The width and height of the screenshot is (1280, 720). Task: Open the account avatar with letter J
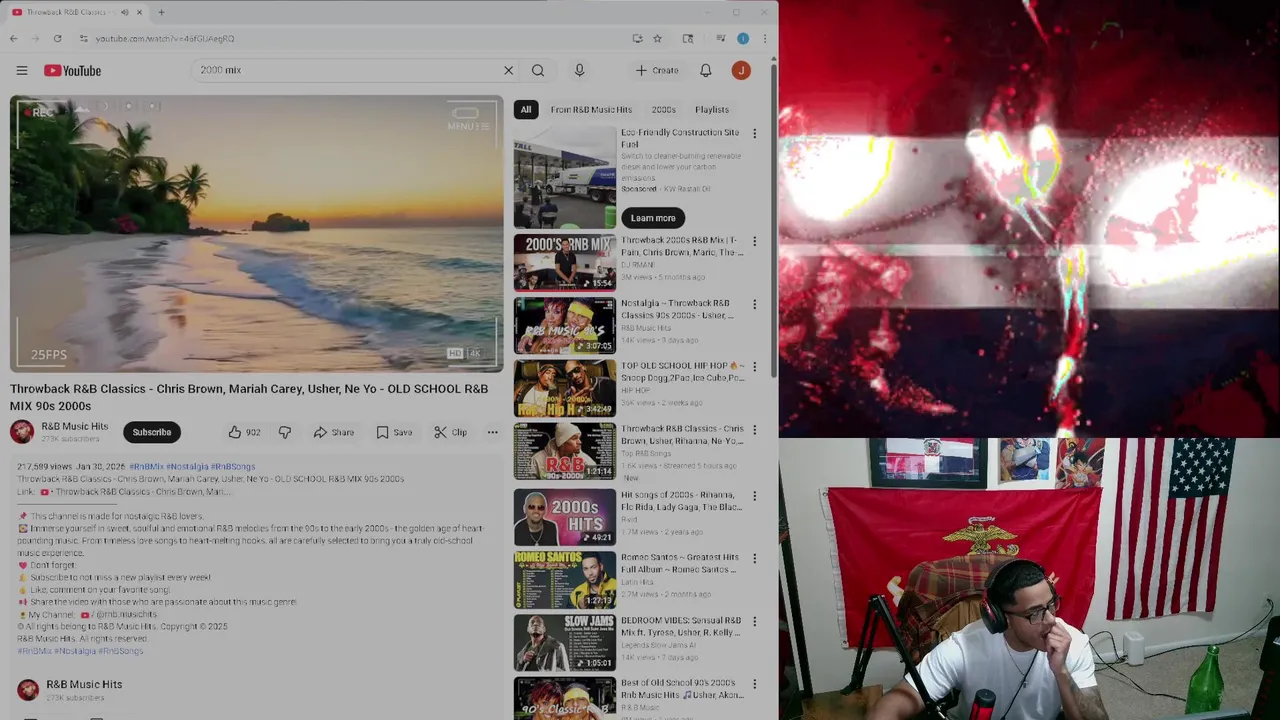pyautogui.click(x=741, y=70)
